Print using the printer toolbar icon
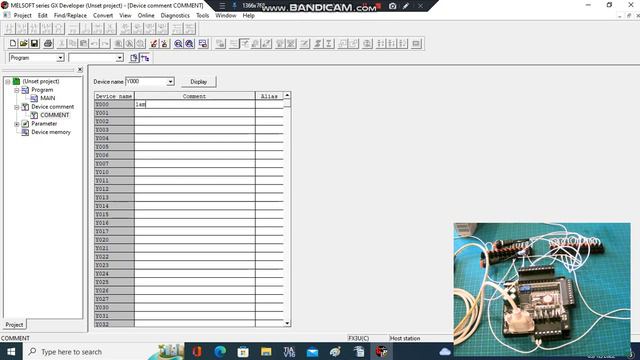The width and height of the screenshot is (640, 360). (48, 43)
